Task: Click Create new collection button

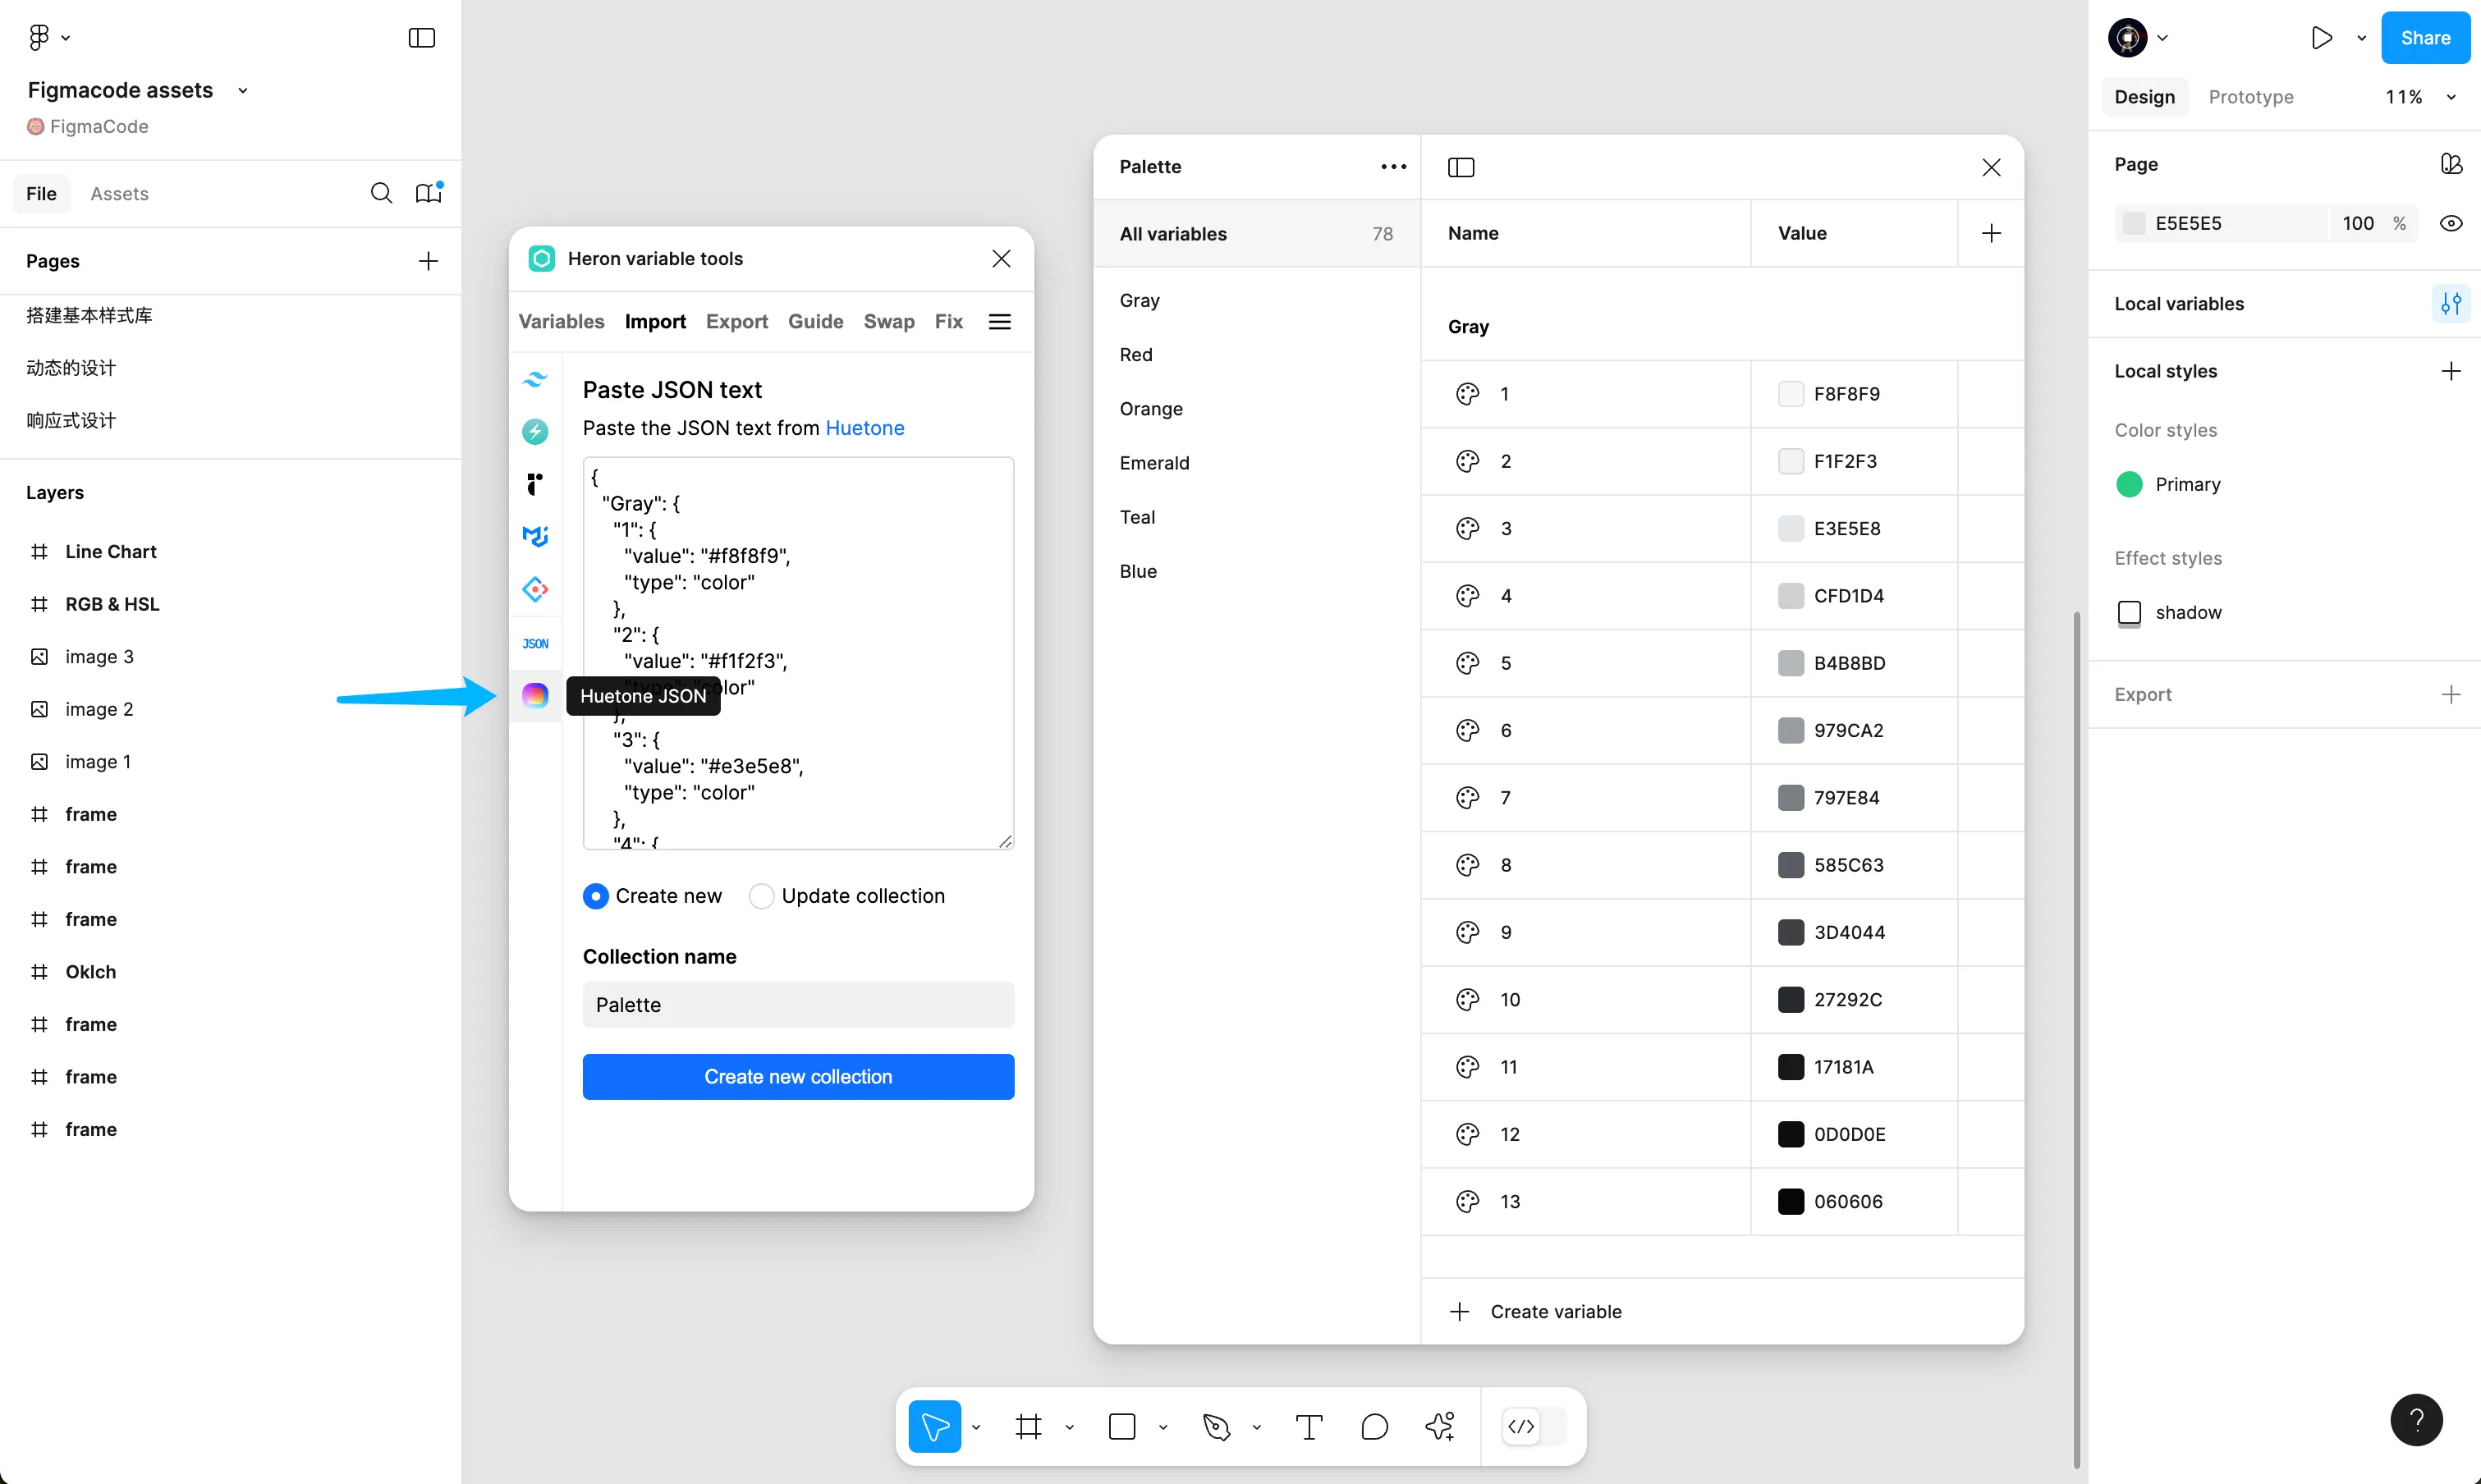Action: (798, 1077)
